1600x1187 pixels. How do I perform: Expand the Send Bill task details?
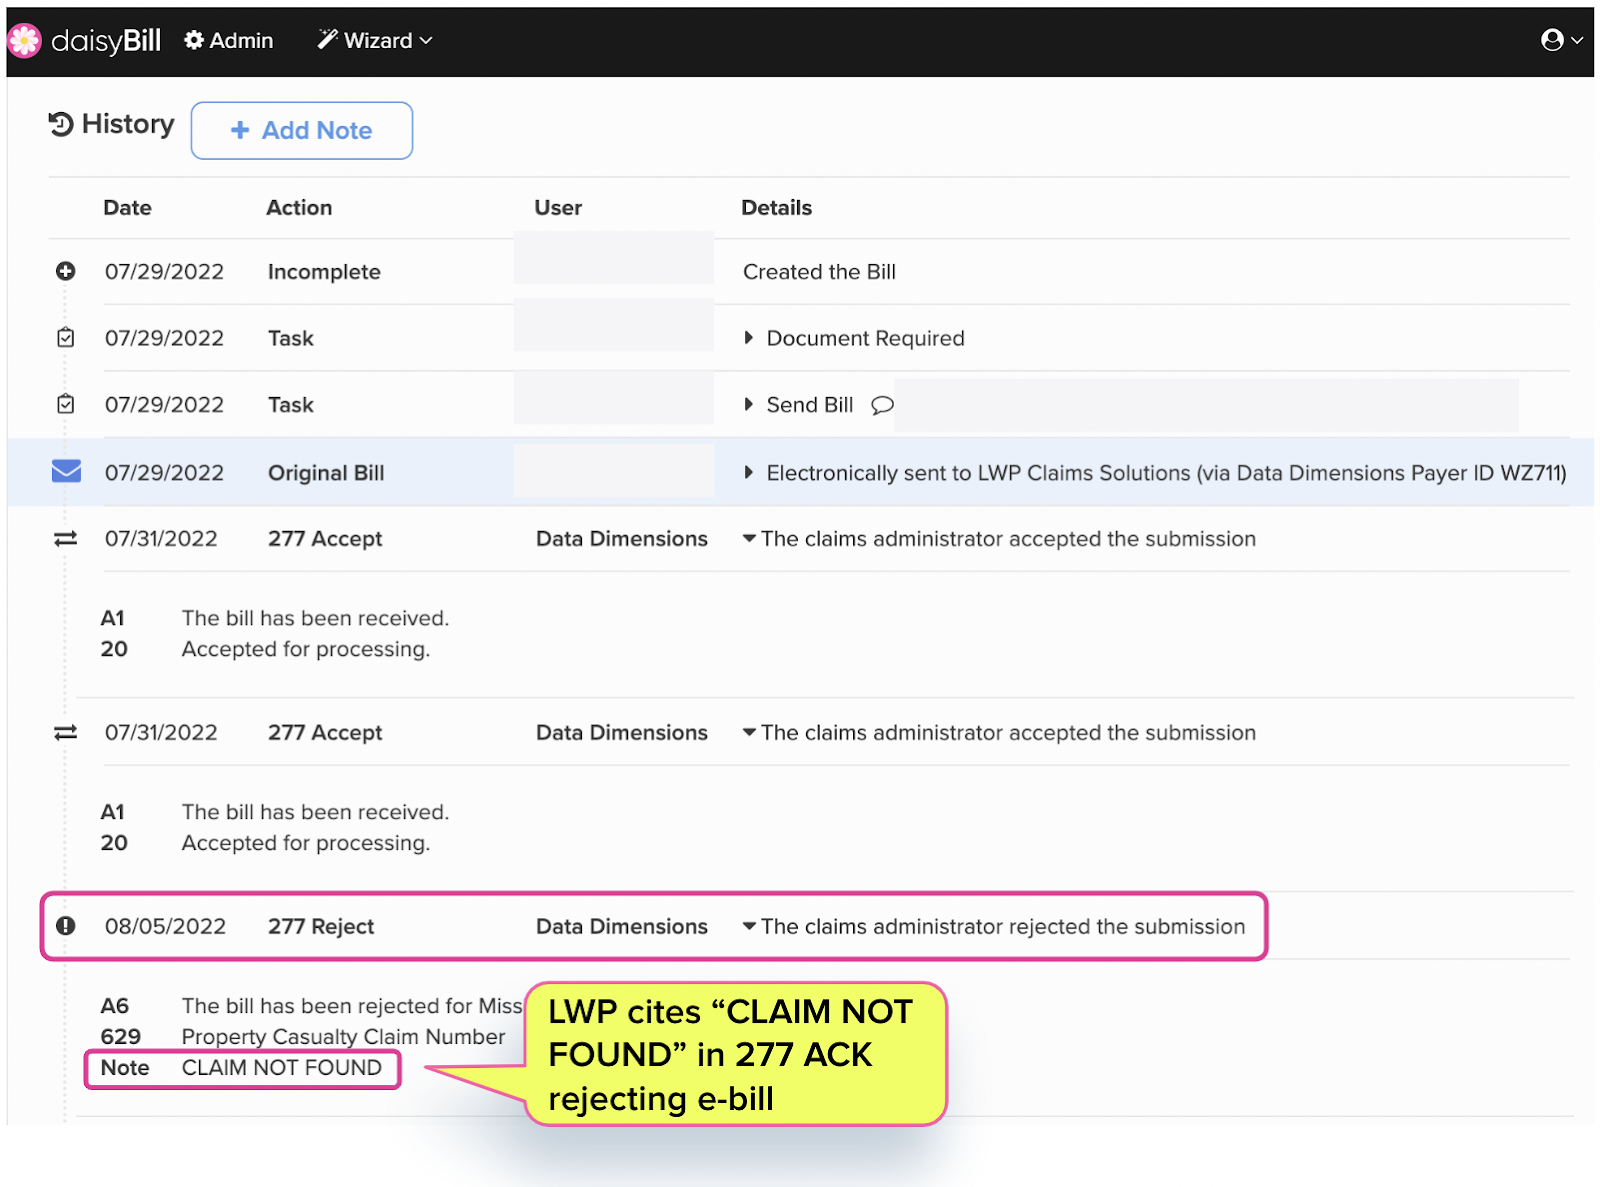click(748, 404)
